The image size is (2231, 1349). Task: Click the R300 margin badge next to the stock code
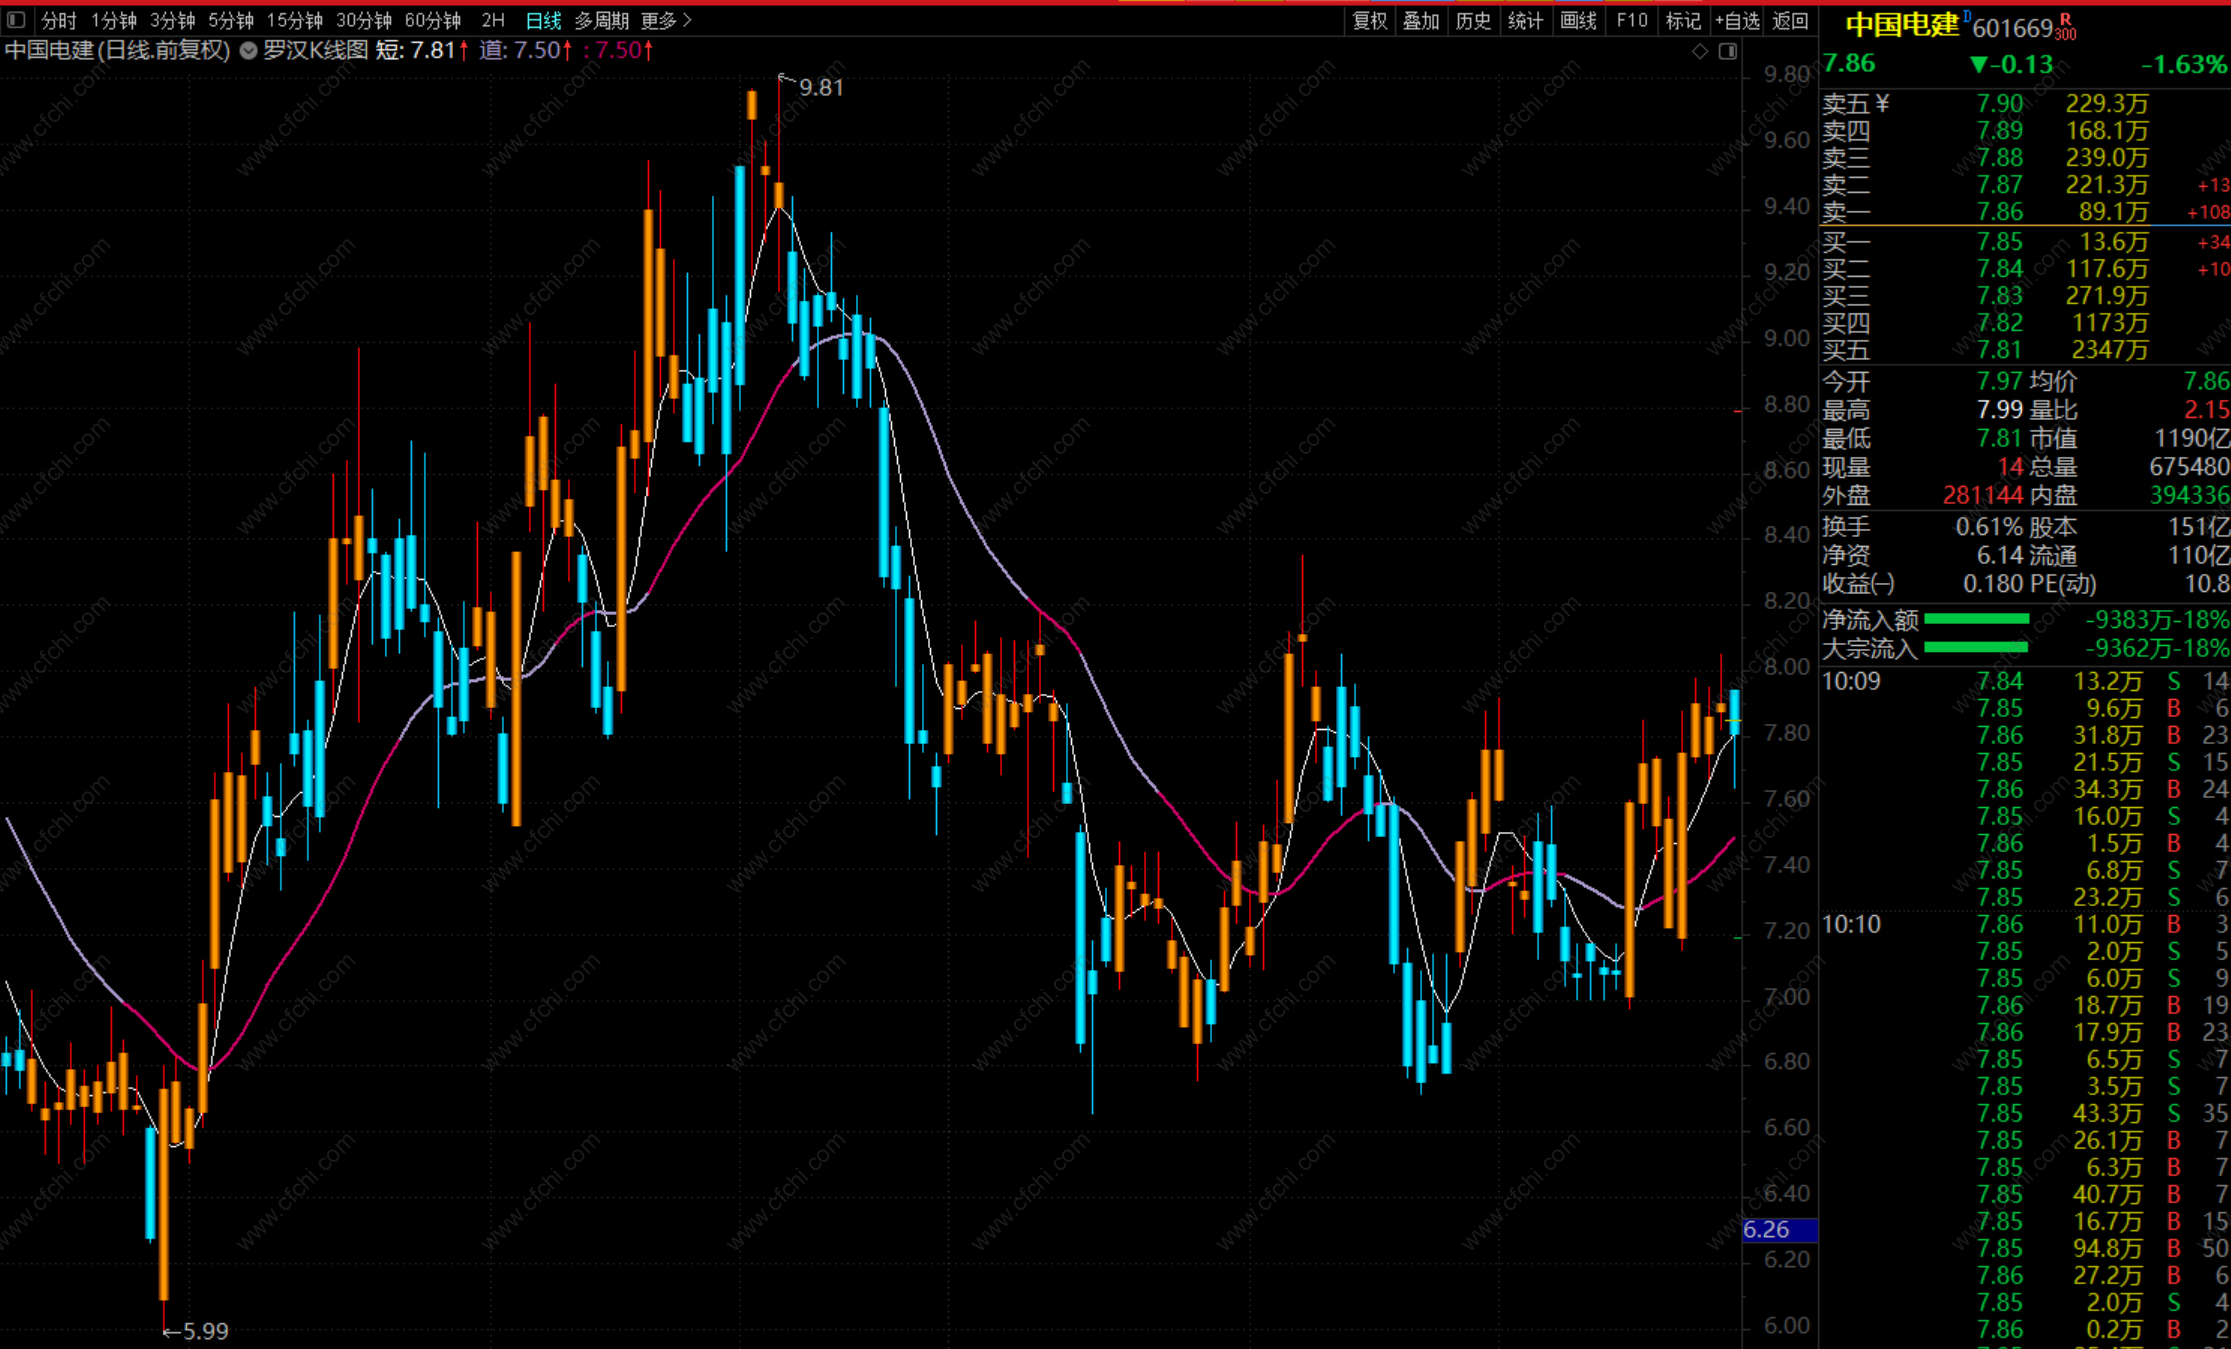pos(2066,27)
